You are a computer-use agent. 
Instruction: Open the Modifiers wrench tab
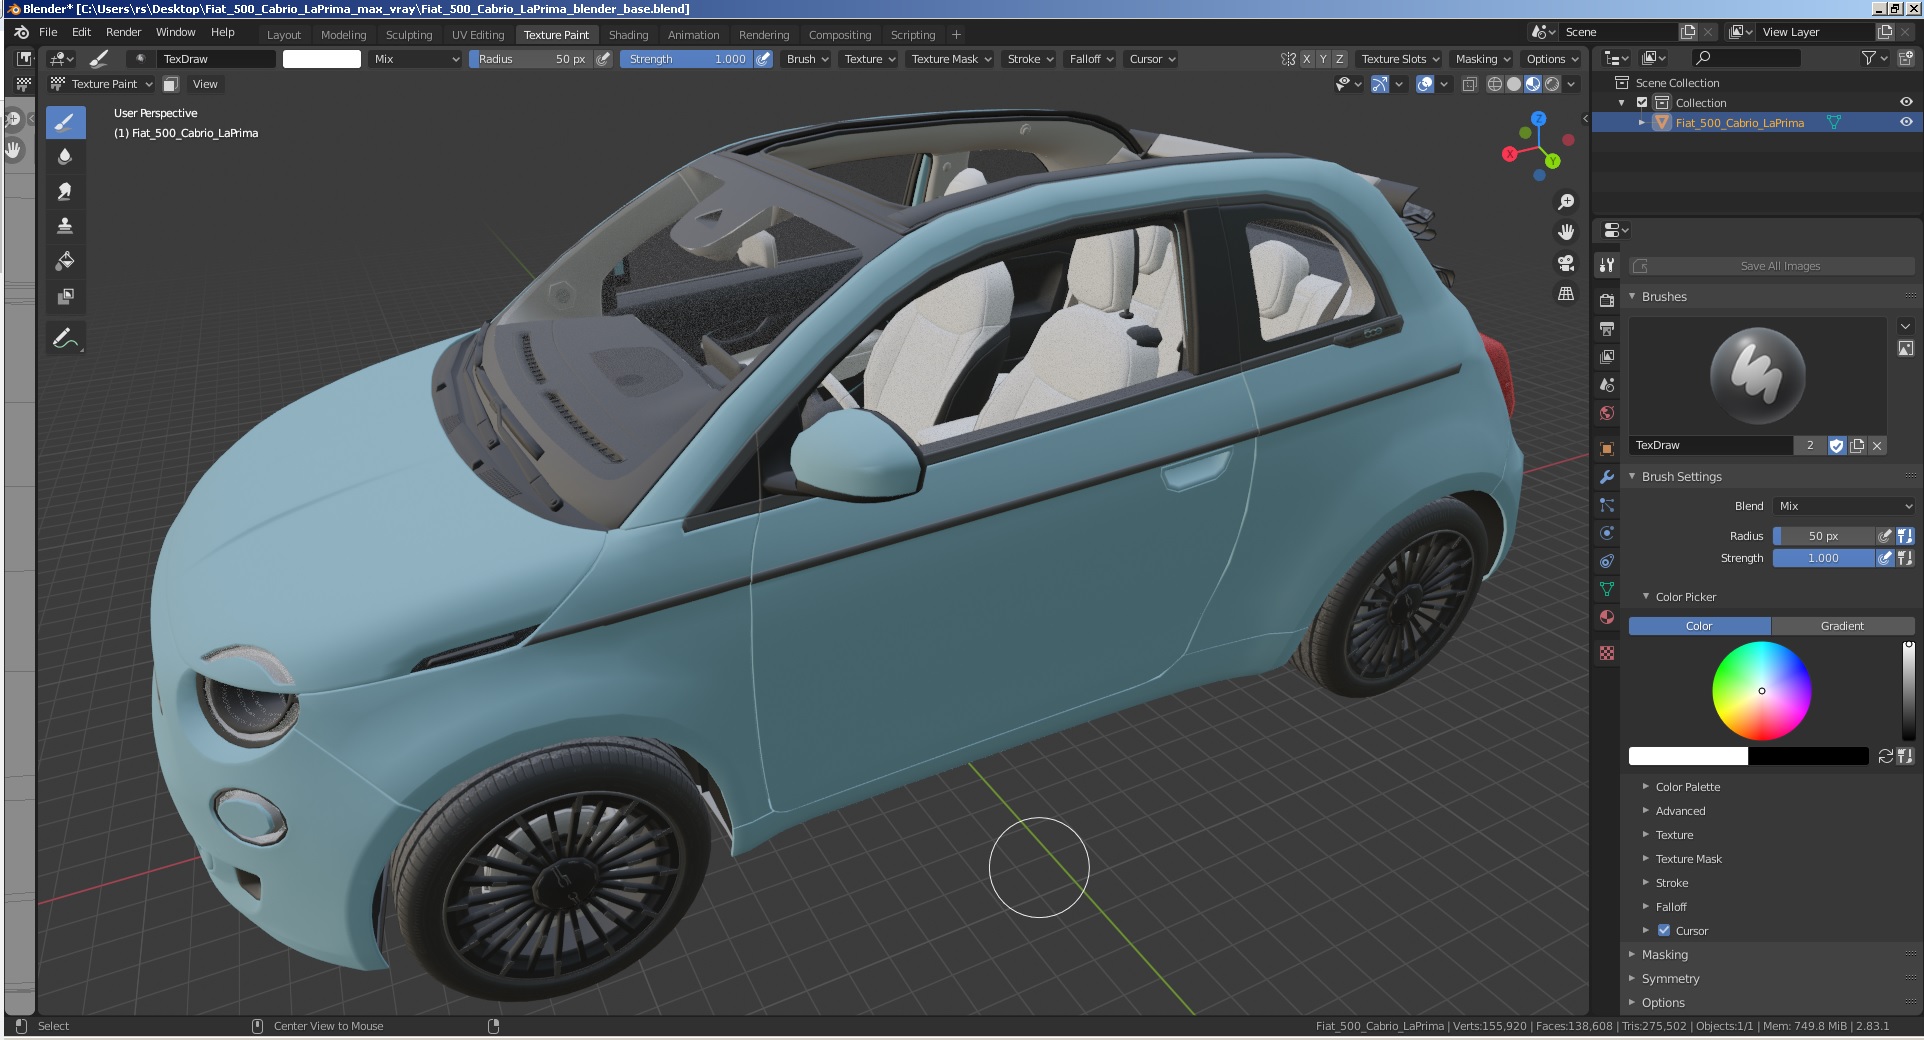pyautogui.click(x=1607, y=477)
